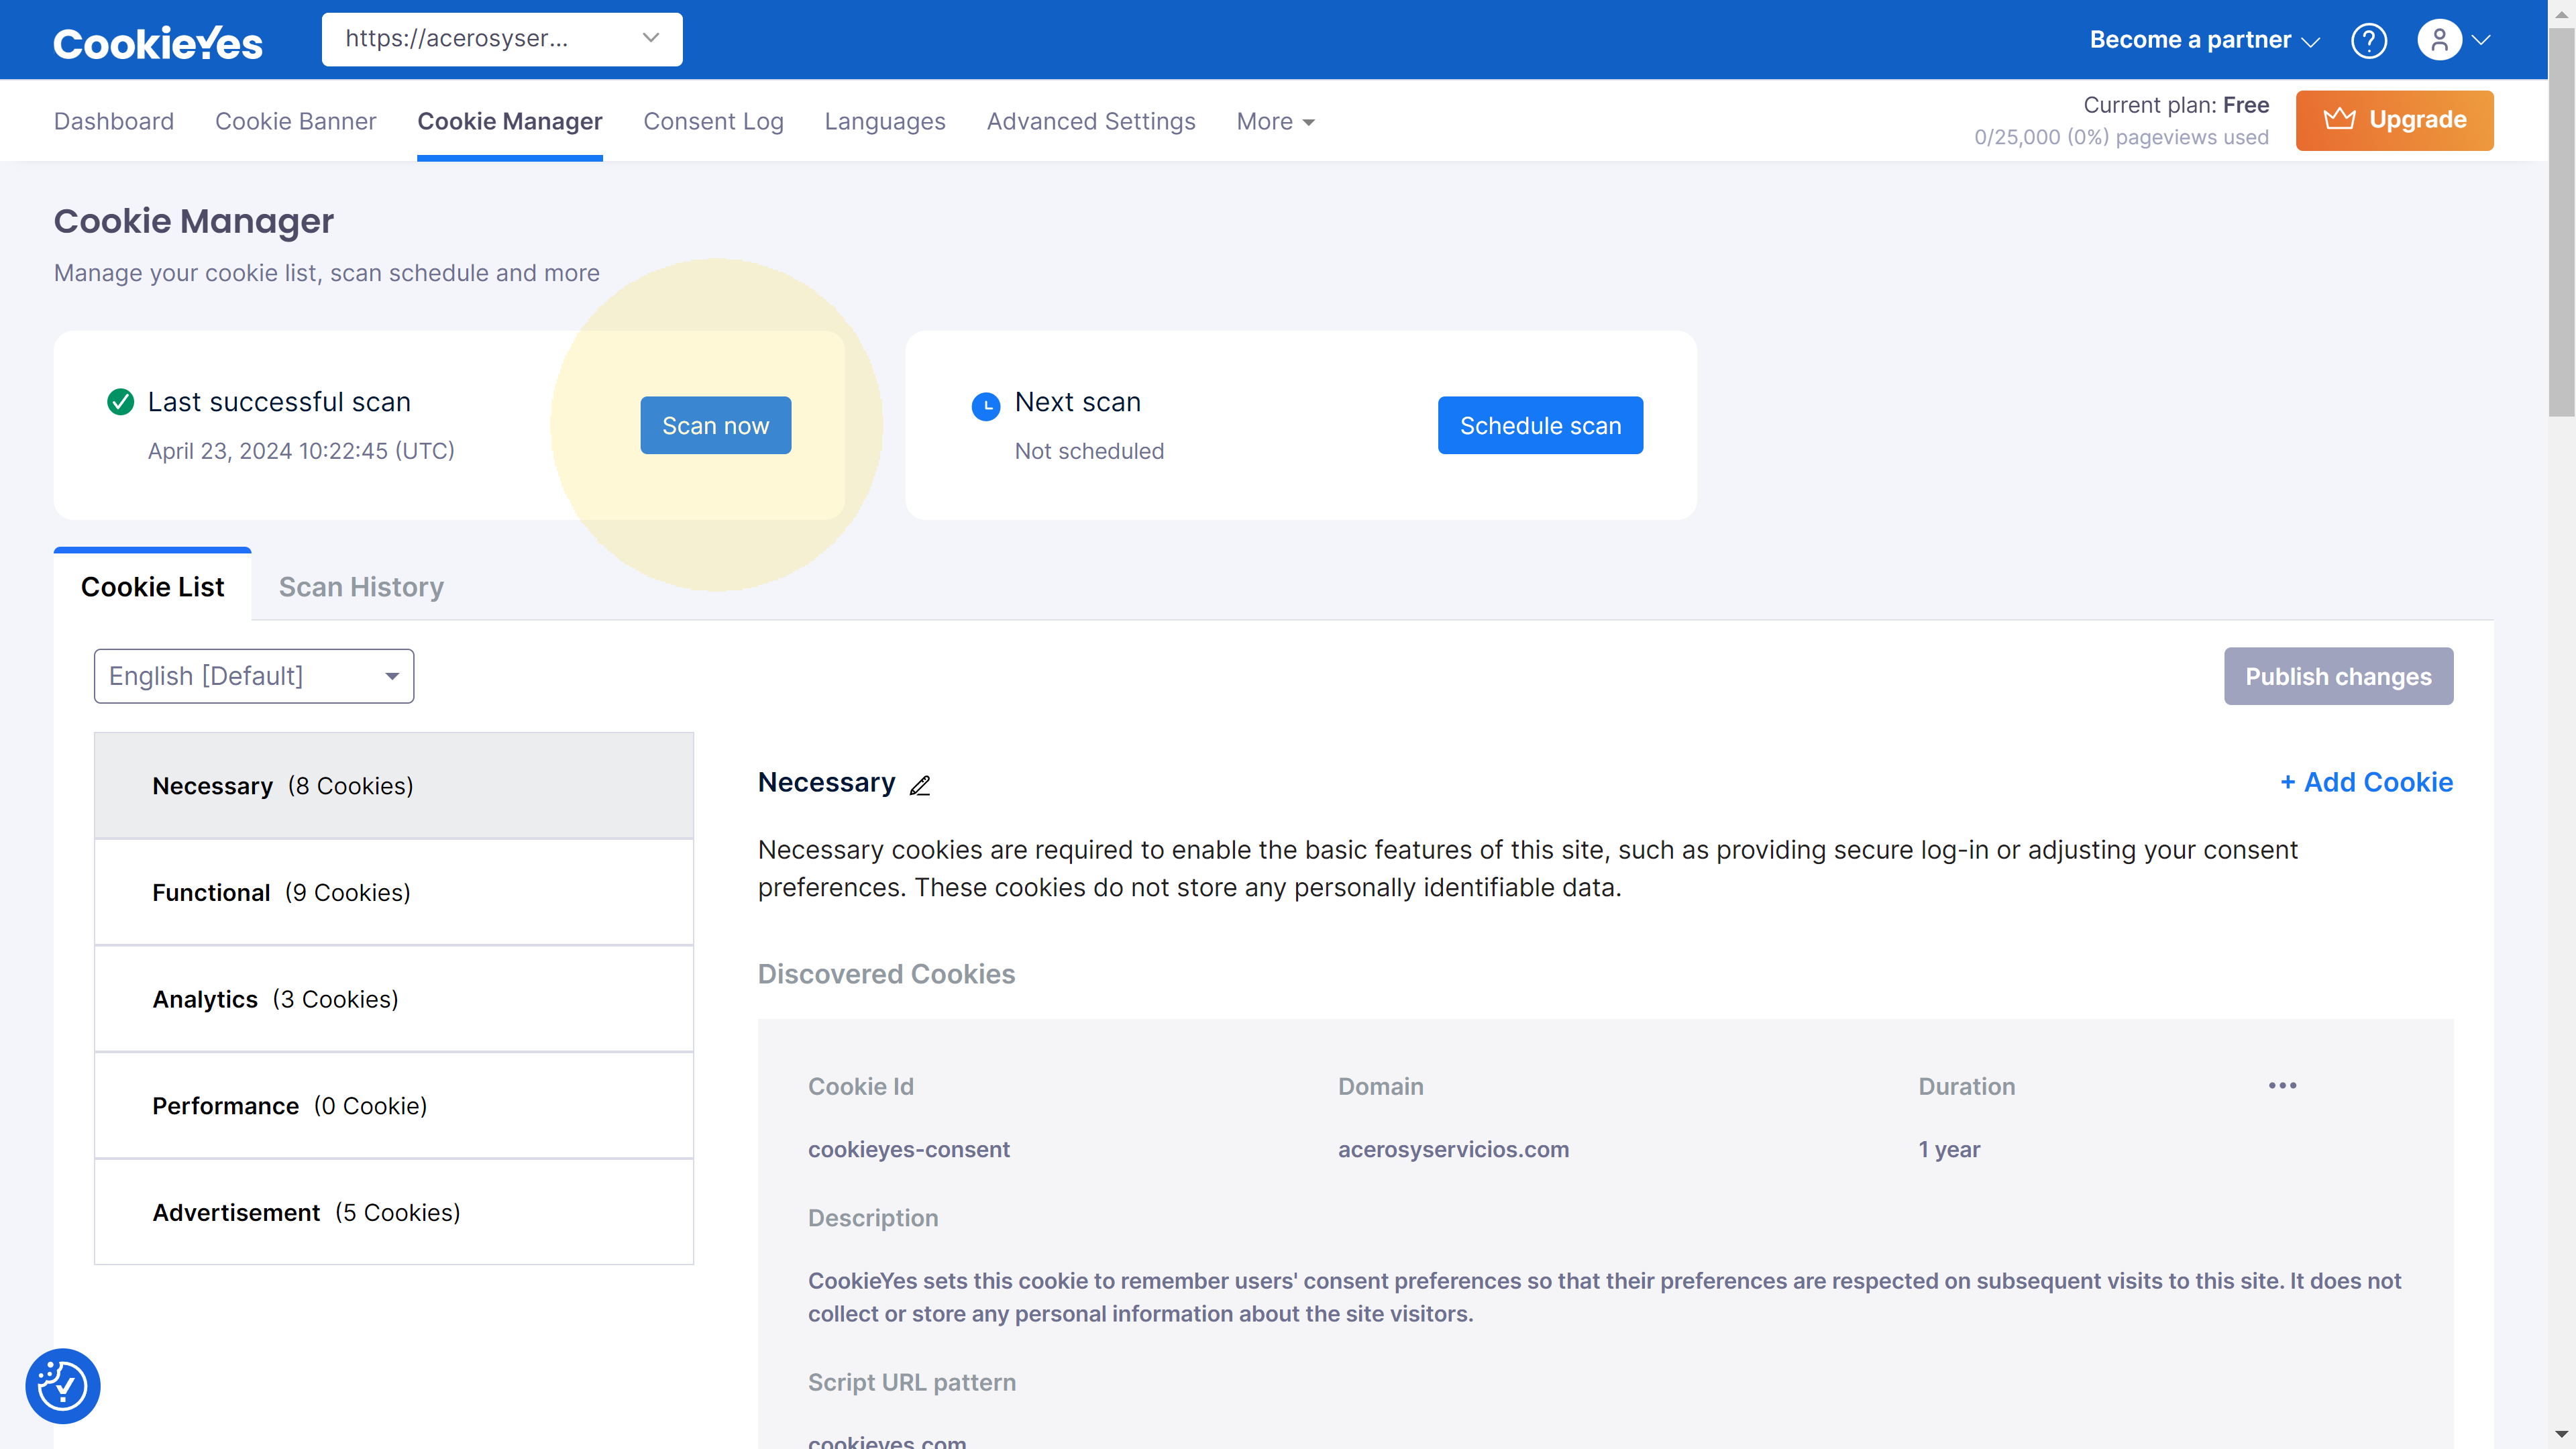Select the Functional (9 Cookies) category
Image resolution: width=2576 pixels, height=1449 pixels.
(x=394, y=892)
